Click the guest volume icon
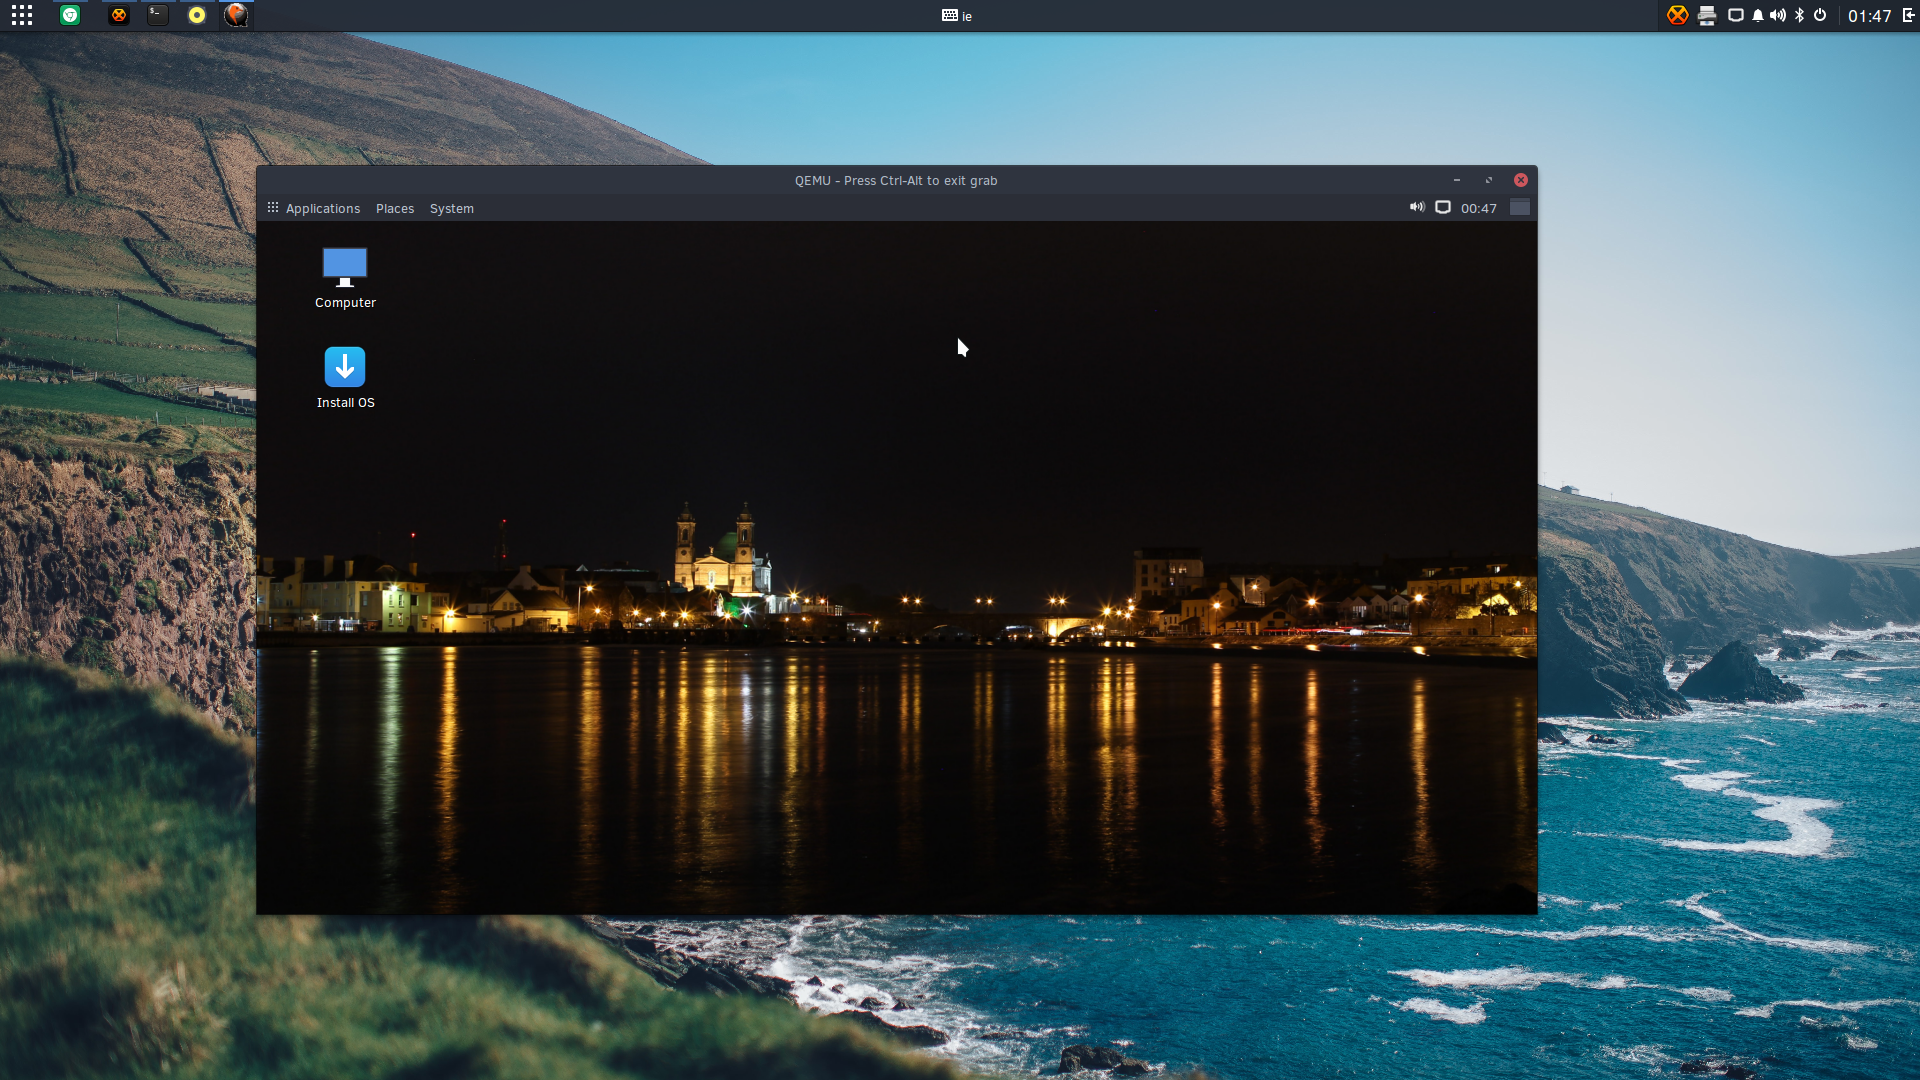The width and height of the screenshot is (1920, 1080). 1417,207
